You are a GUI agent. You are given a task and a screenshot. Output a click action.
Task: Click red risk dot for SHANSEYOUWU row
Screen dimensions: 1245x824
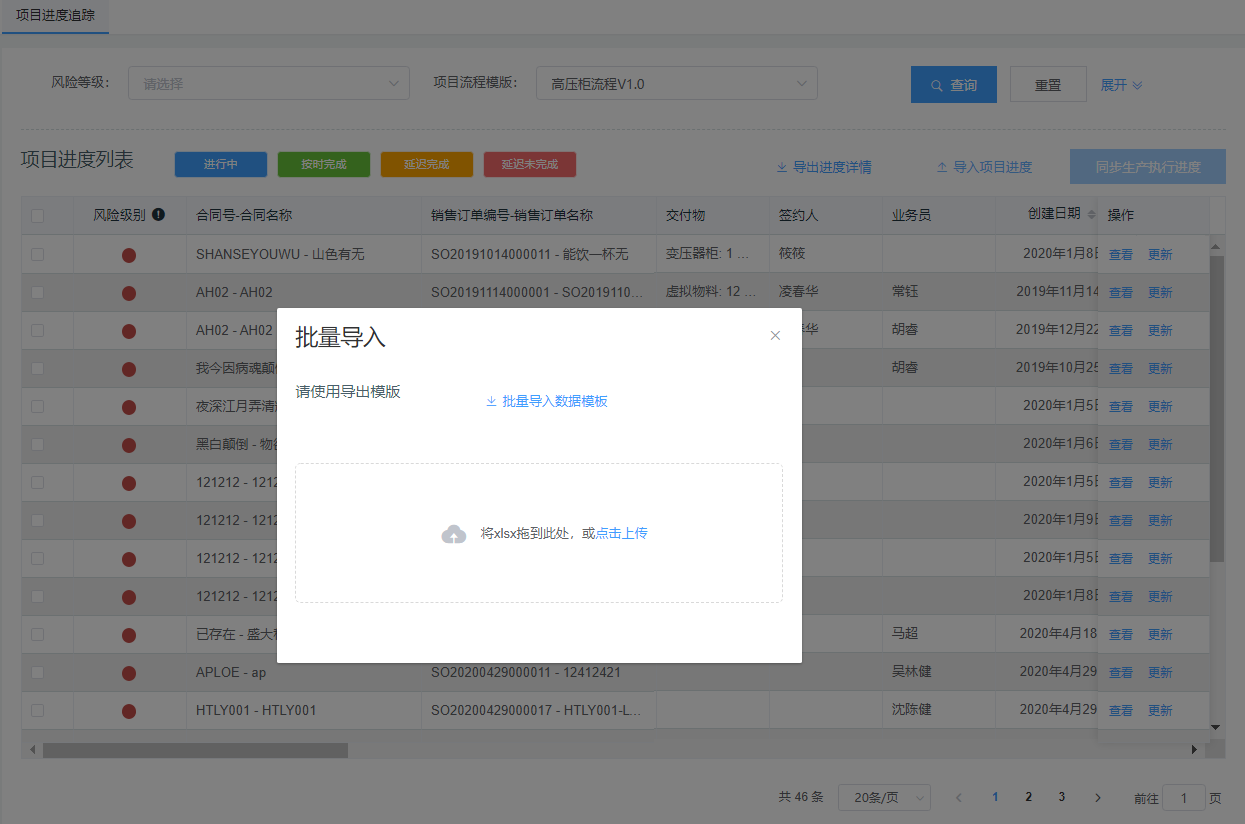tap(129, 255)
